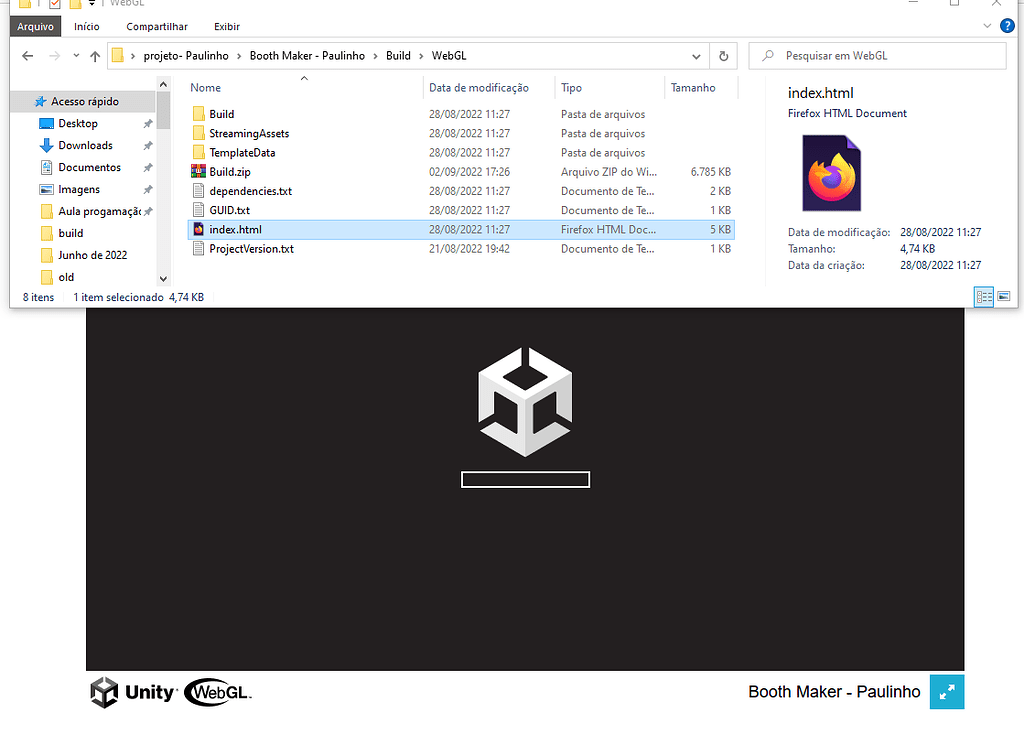
Task: Click the refresh icon in the address bar
Action: click(723, 56)
